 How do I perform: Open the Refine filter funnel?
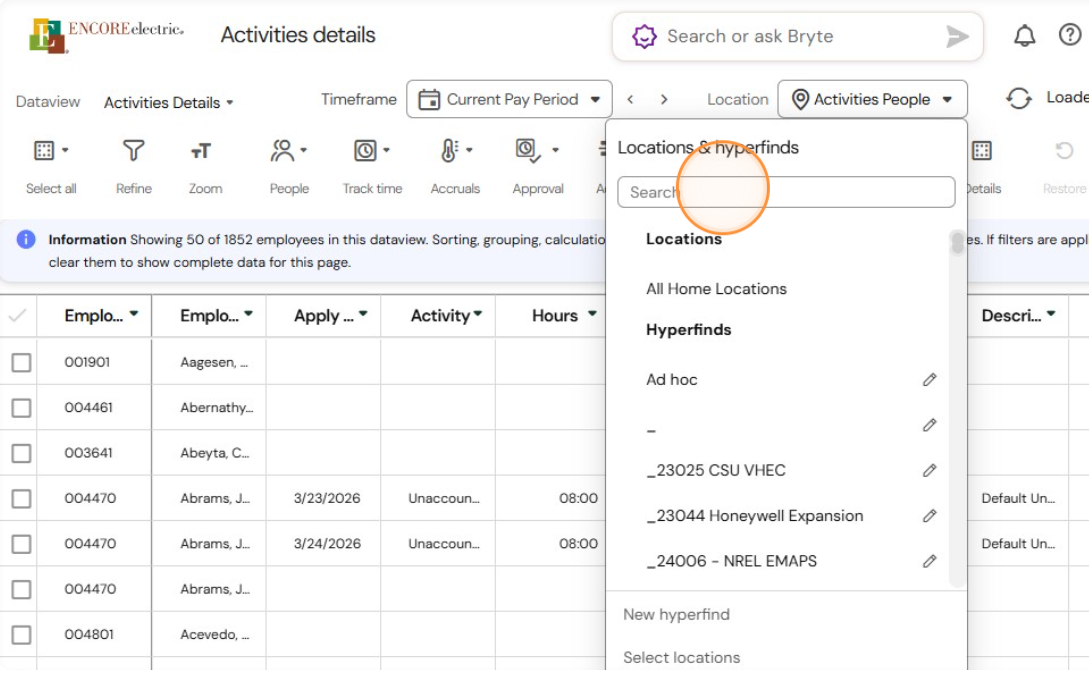[133, 150]
